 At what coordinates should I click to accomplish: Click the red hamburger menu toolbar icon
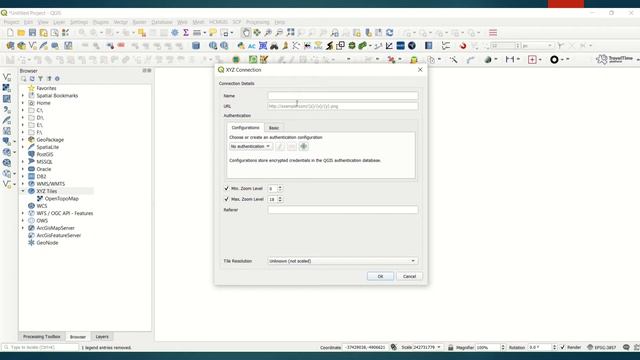tap(493, 33)
